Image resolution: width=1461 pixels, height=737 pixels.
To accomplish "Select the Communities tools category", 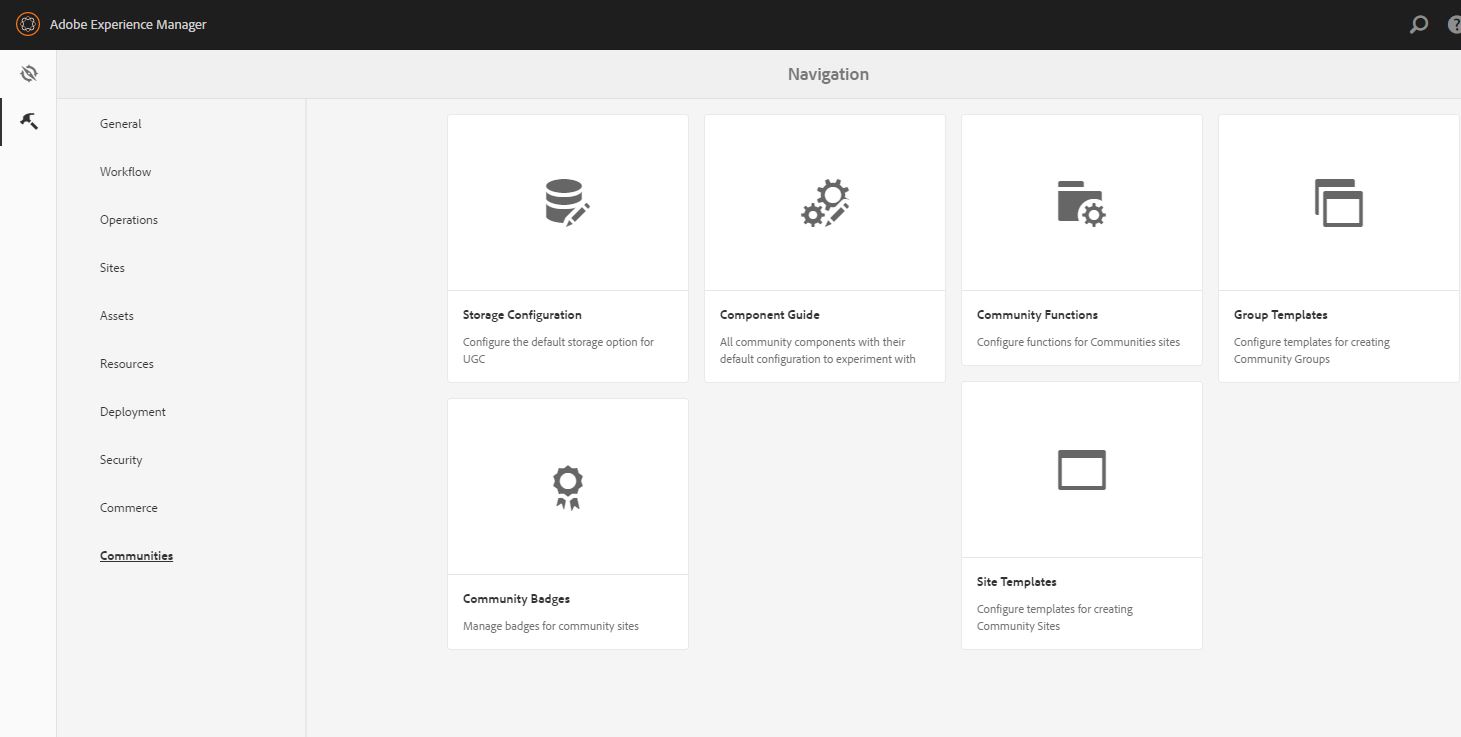I will (x=136, y=556).
